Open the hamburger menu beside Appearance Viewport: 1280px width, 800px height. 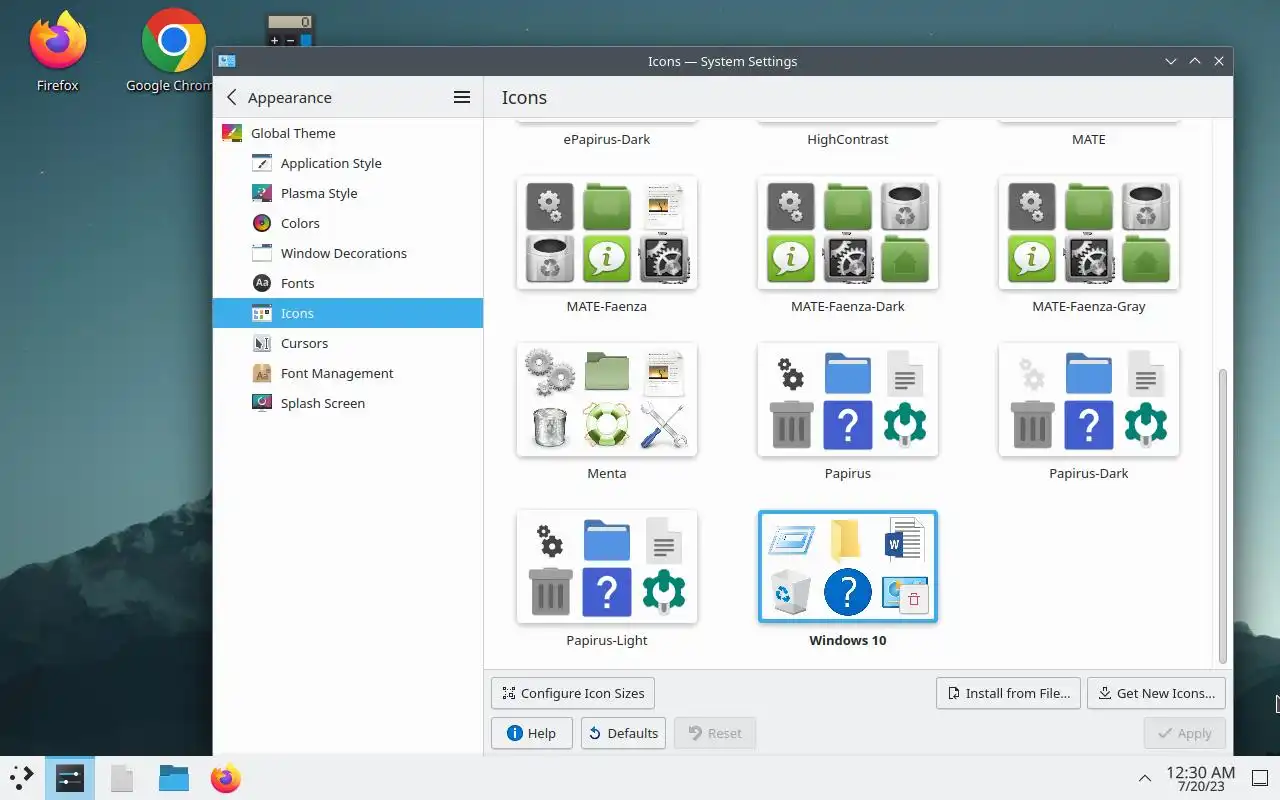tap(462, 97)
